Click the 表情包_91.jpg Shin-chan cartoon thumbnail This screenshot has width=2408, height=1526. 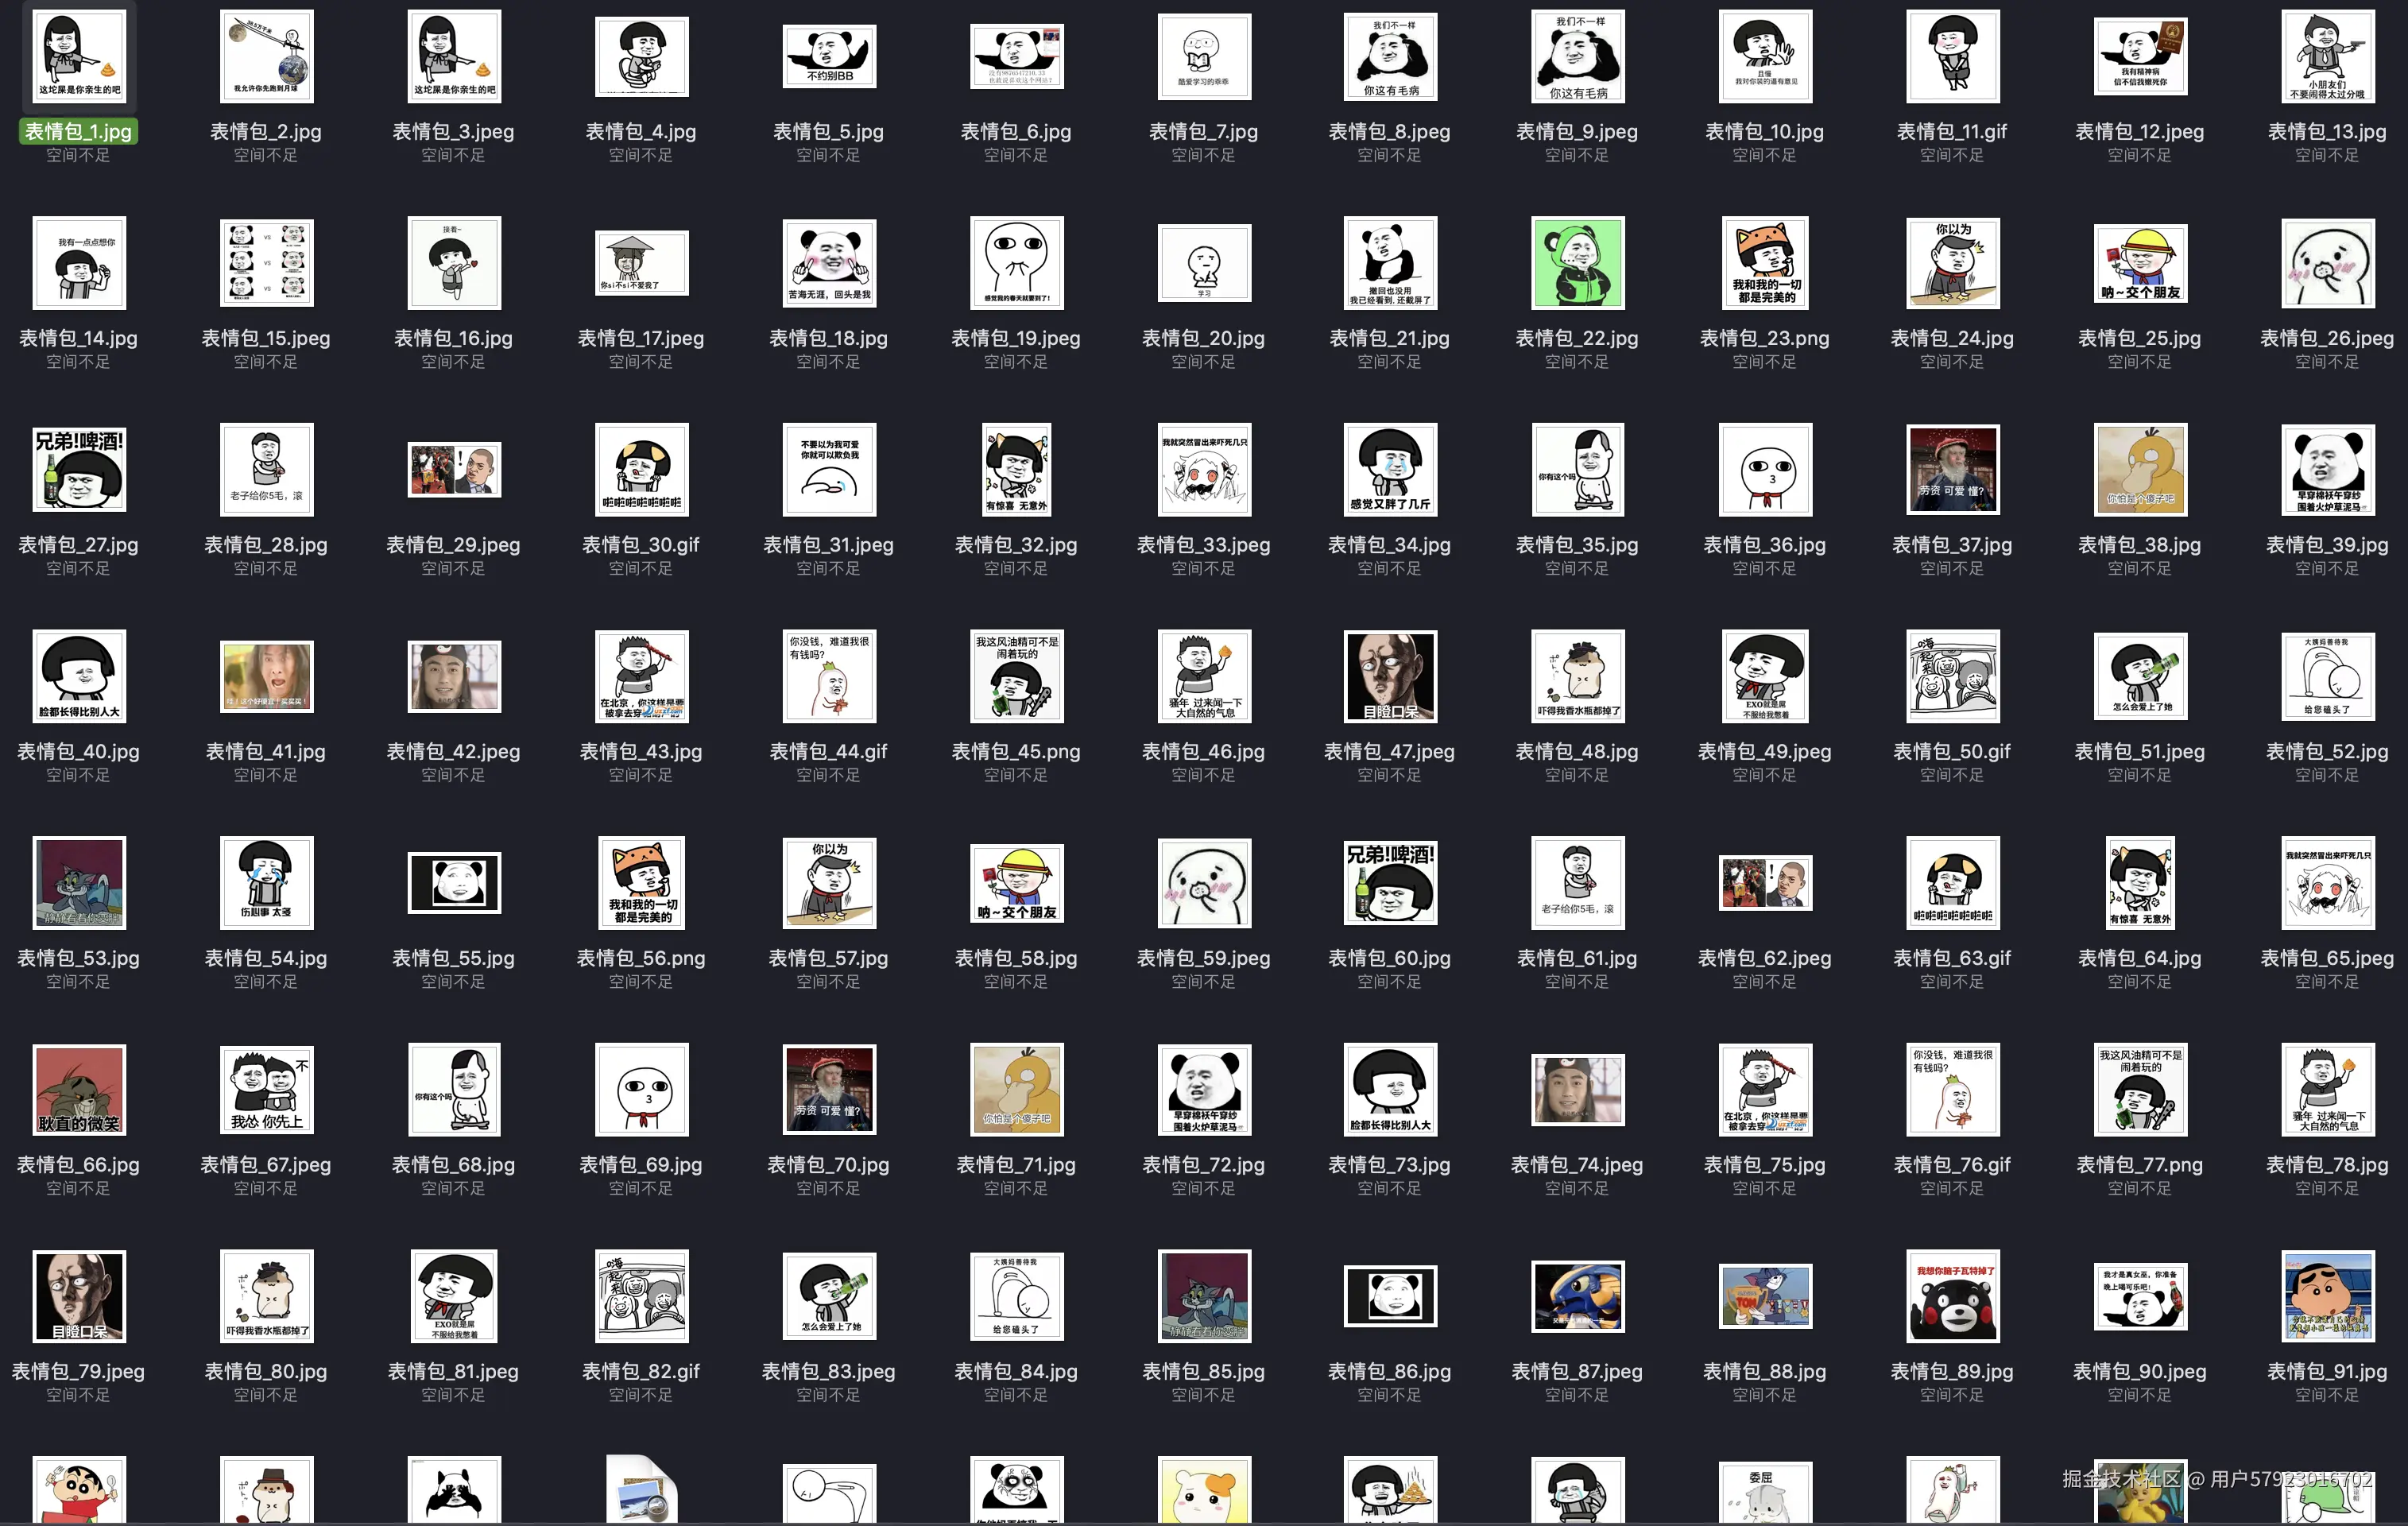[x=2327, y=1296]
